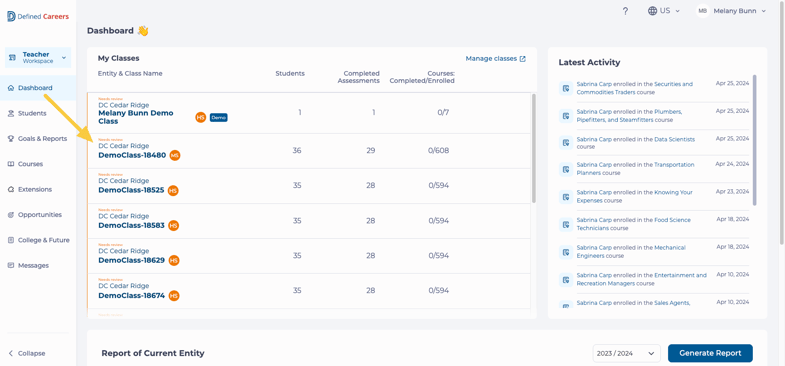Click the My Classes list scrollbar
The width and height of the screenshot is (785, 366).
point(534,148)
